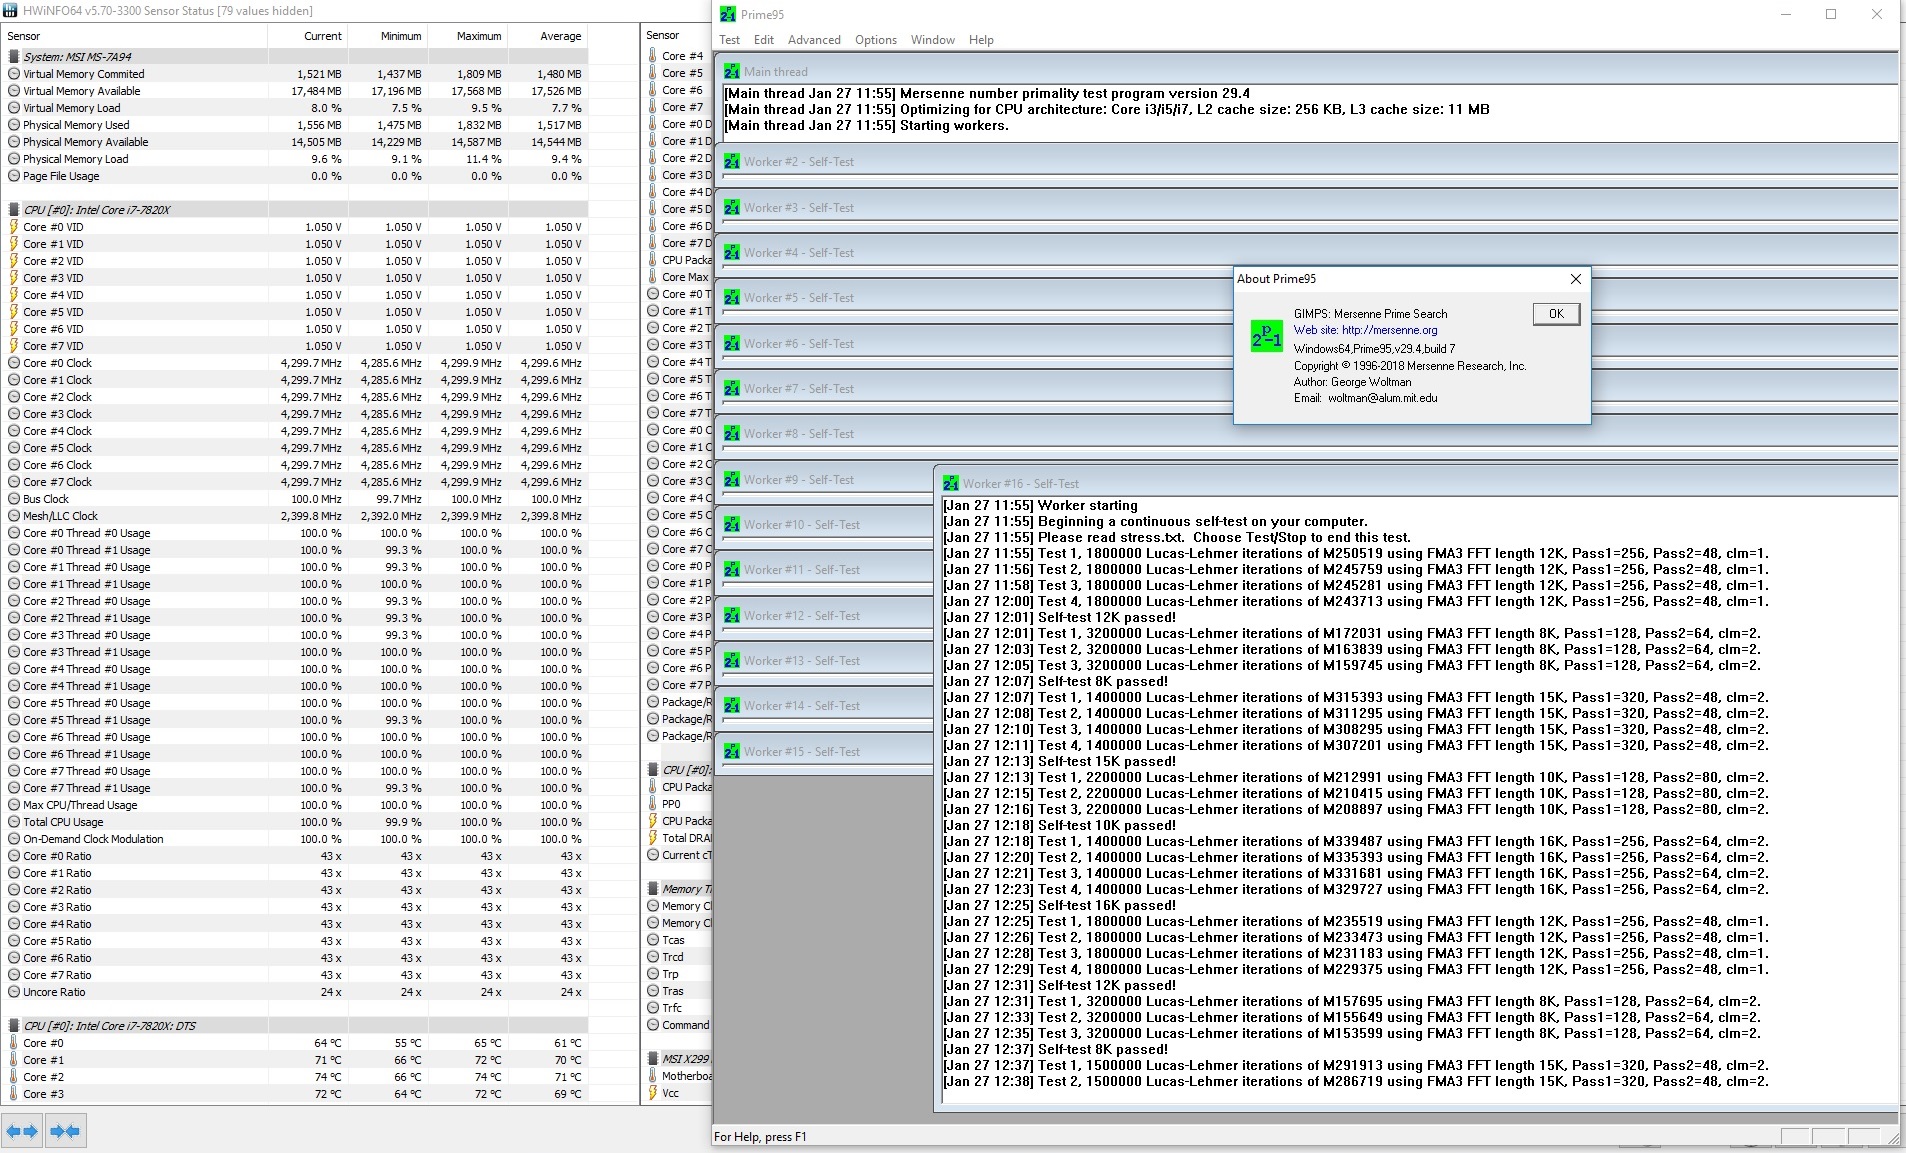Click the voltage icon beside Core #0 VID

point(14,227)
